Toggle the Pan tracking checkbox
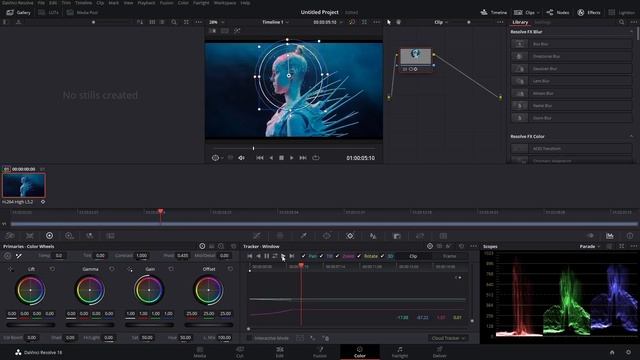Image resolution: width=640 pixels, height=360 pixels. (303, 256)
